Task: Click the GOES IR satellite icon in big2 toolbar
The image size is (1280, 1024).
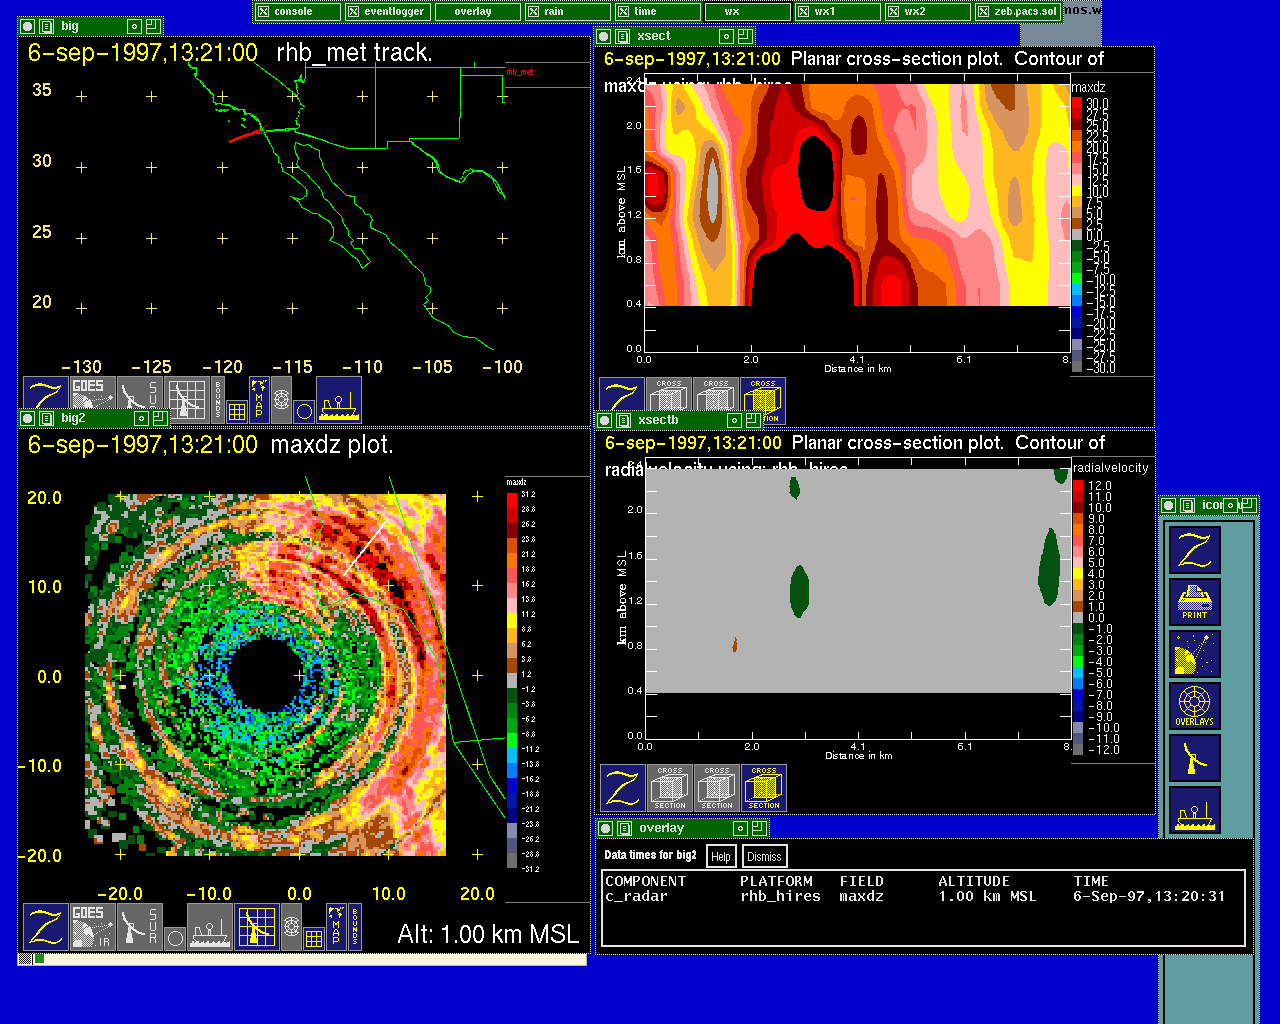Action: [91, 927]
